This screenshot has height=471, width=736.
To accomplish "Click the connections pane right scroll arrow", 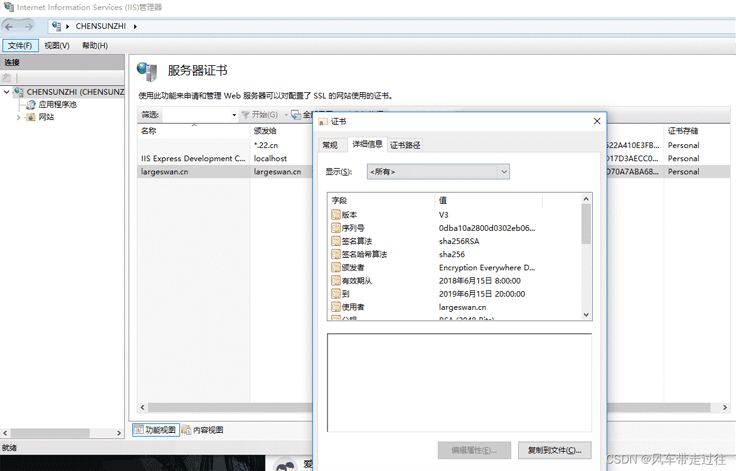I will pos(119,433).
